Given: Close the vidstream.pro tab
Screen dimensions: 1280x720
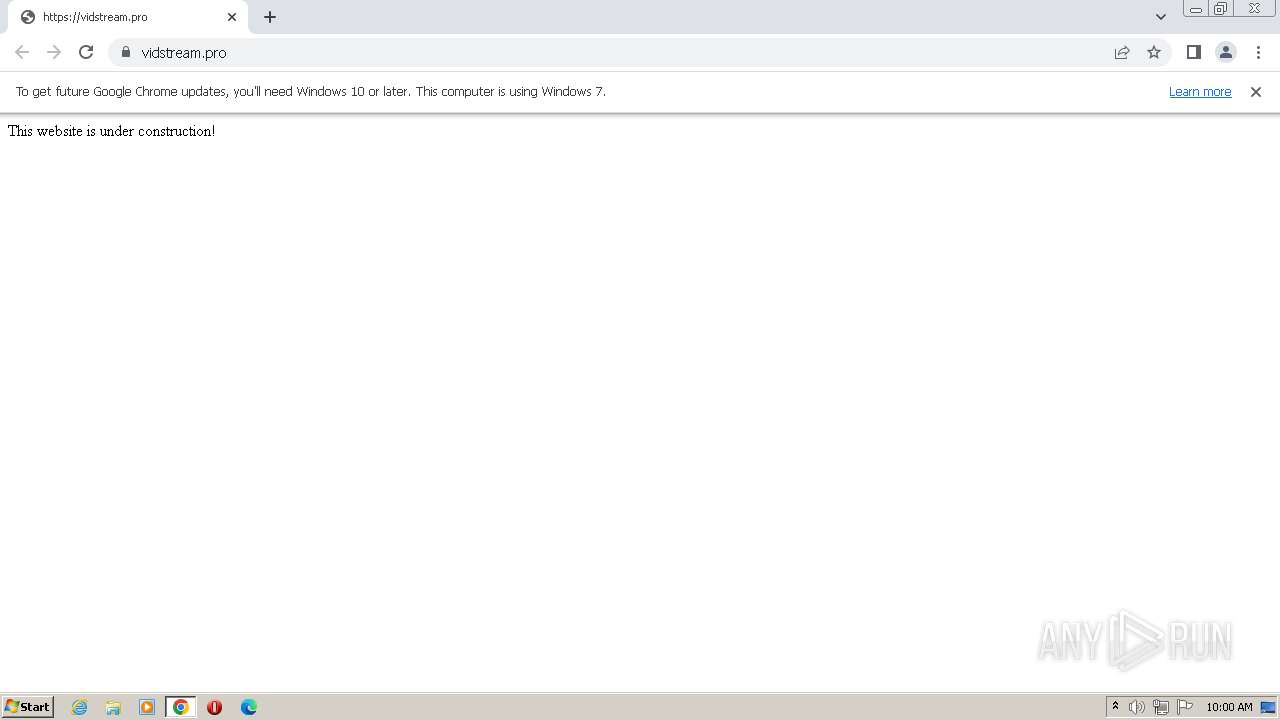Looking at the screenshot, I should pyautogui.click(x=232, y=17).
